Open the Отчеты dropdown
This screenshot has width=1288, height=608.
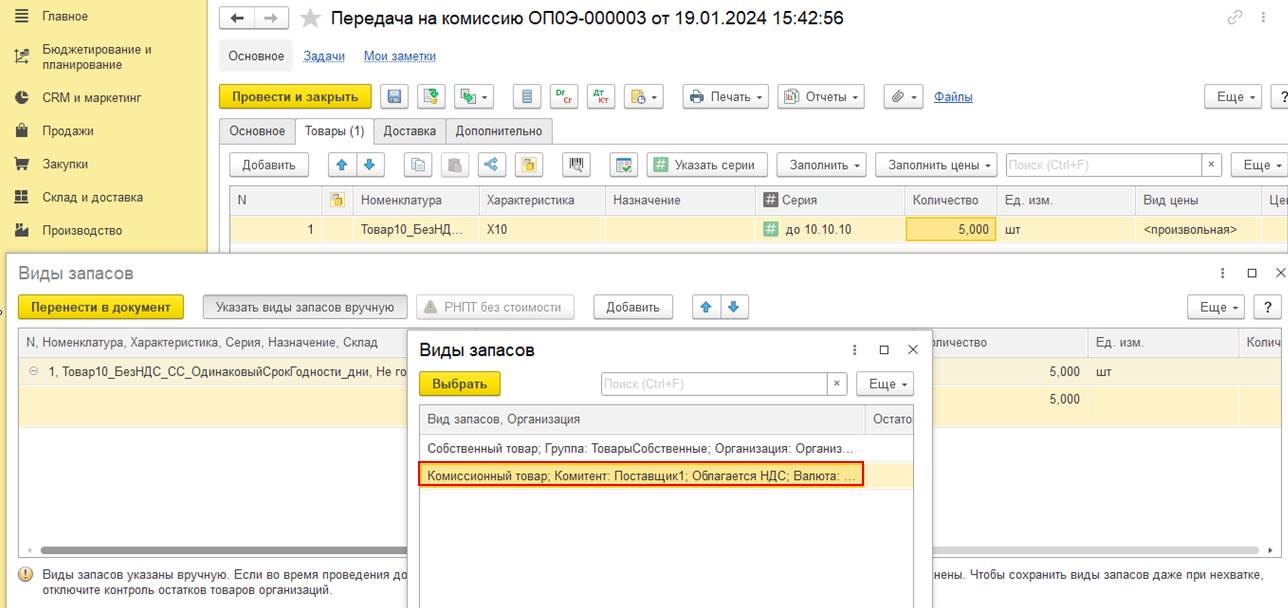click(x=820, y=97)
